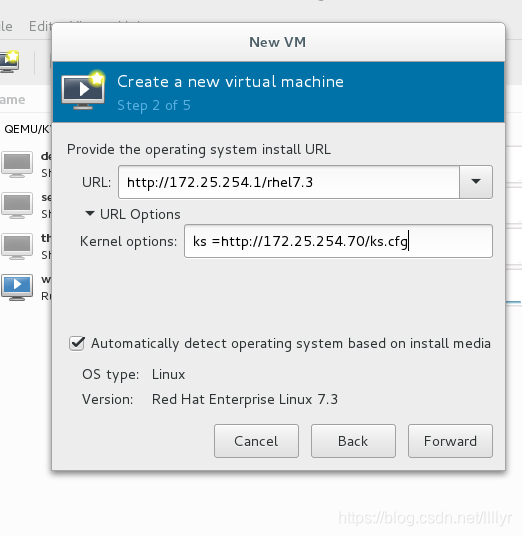Click in the URL input field
This screenshot has width=522, height=536.
pos(289,182)
